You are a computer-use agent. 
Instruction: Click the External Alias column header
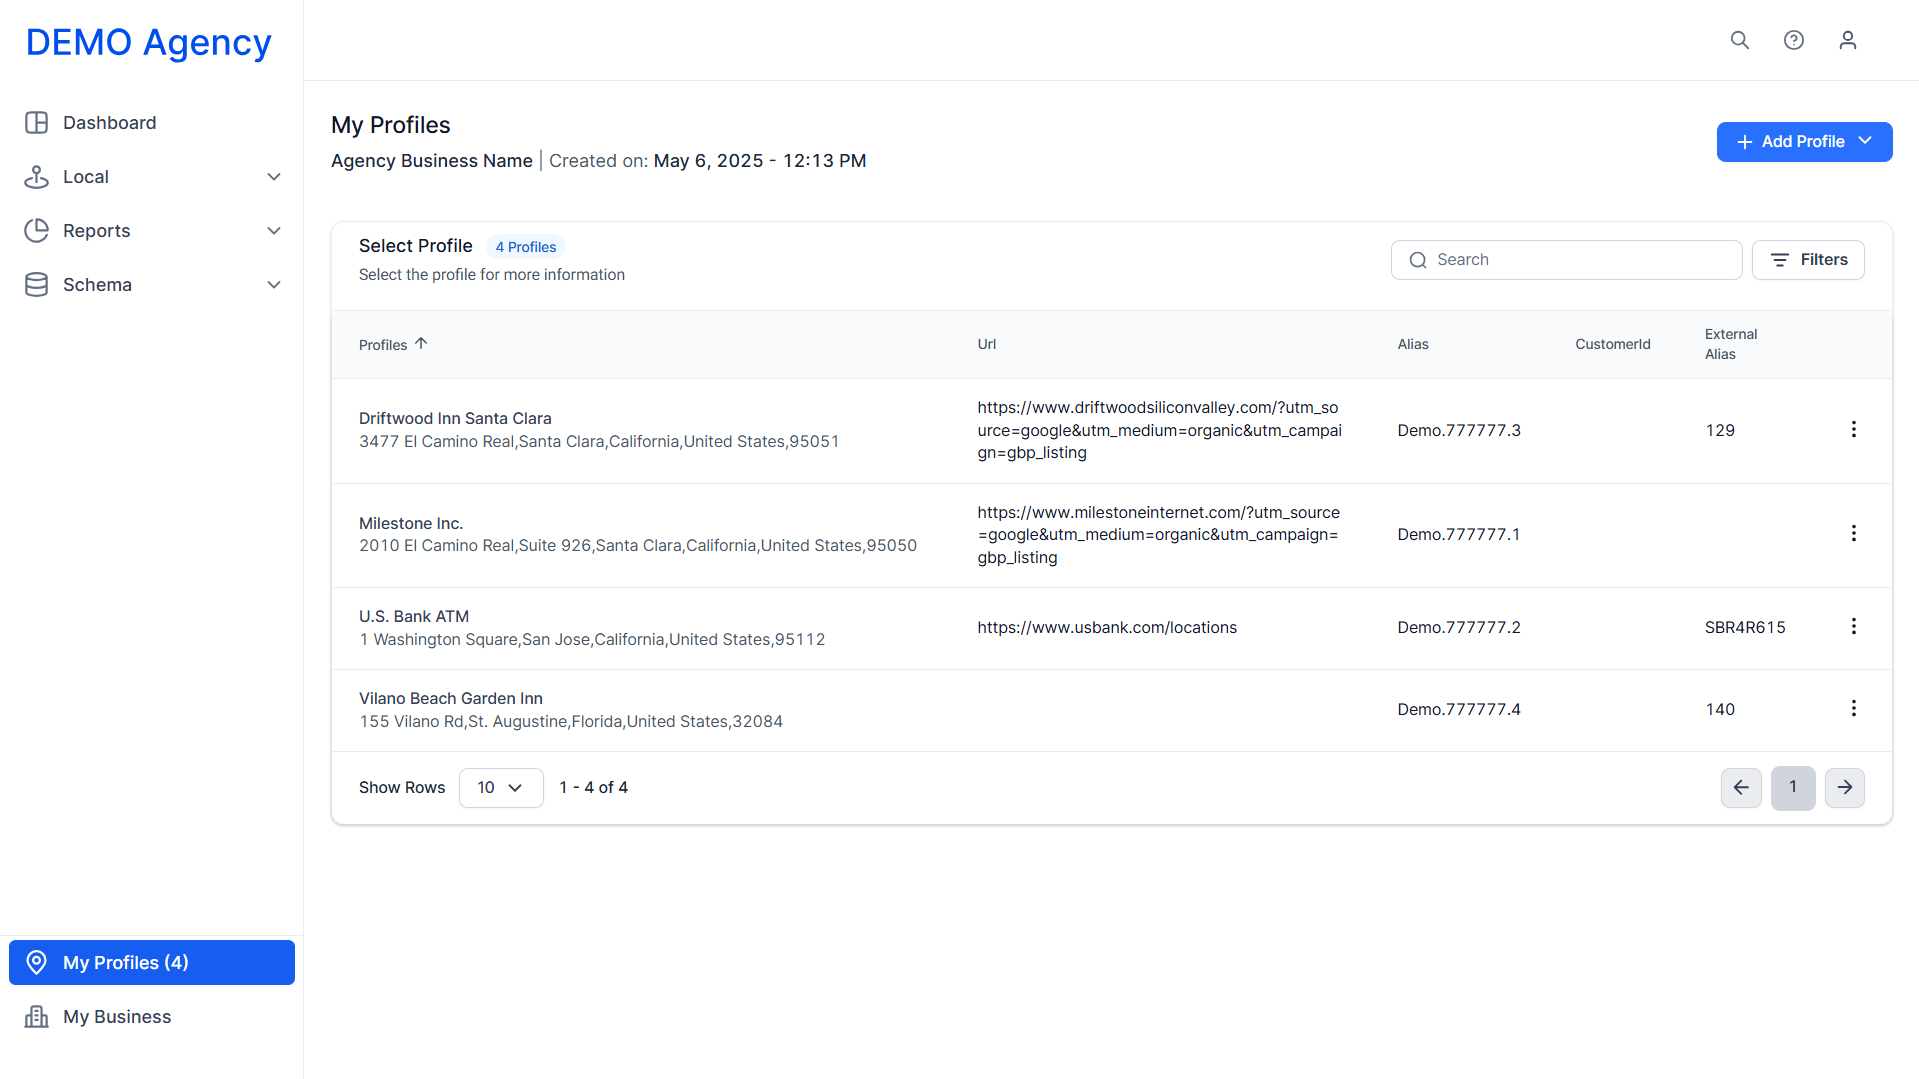[1731, 344]
